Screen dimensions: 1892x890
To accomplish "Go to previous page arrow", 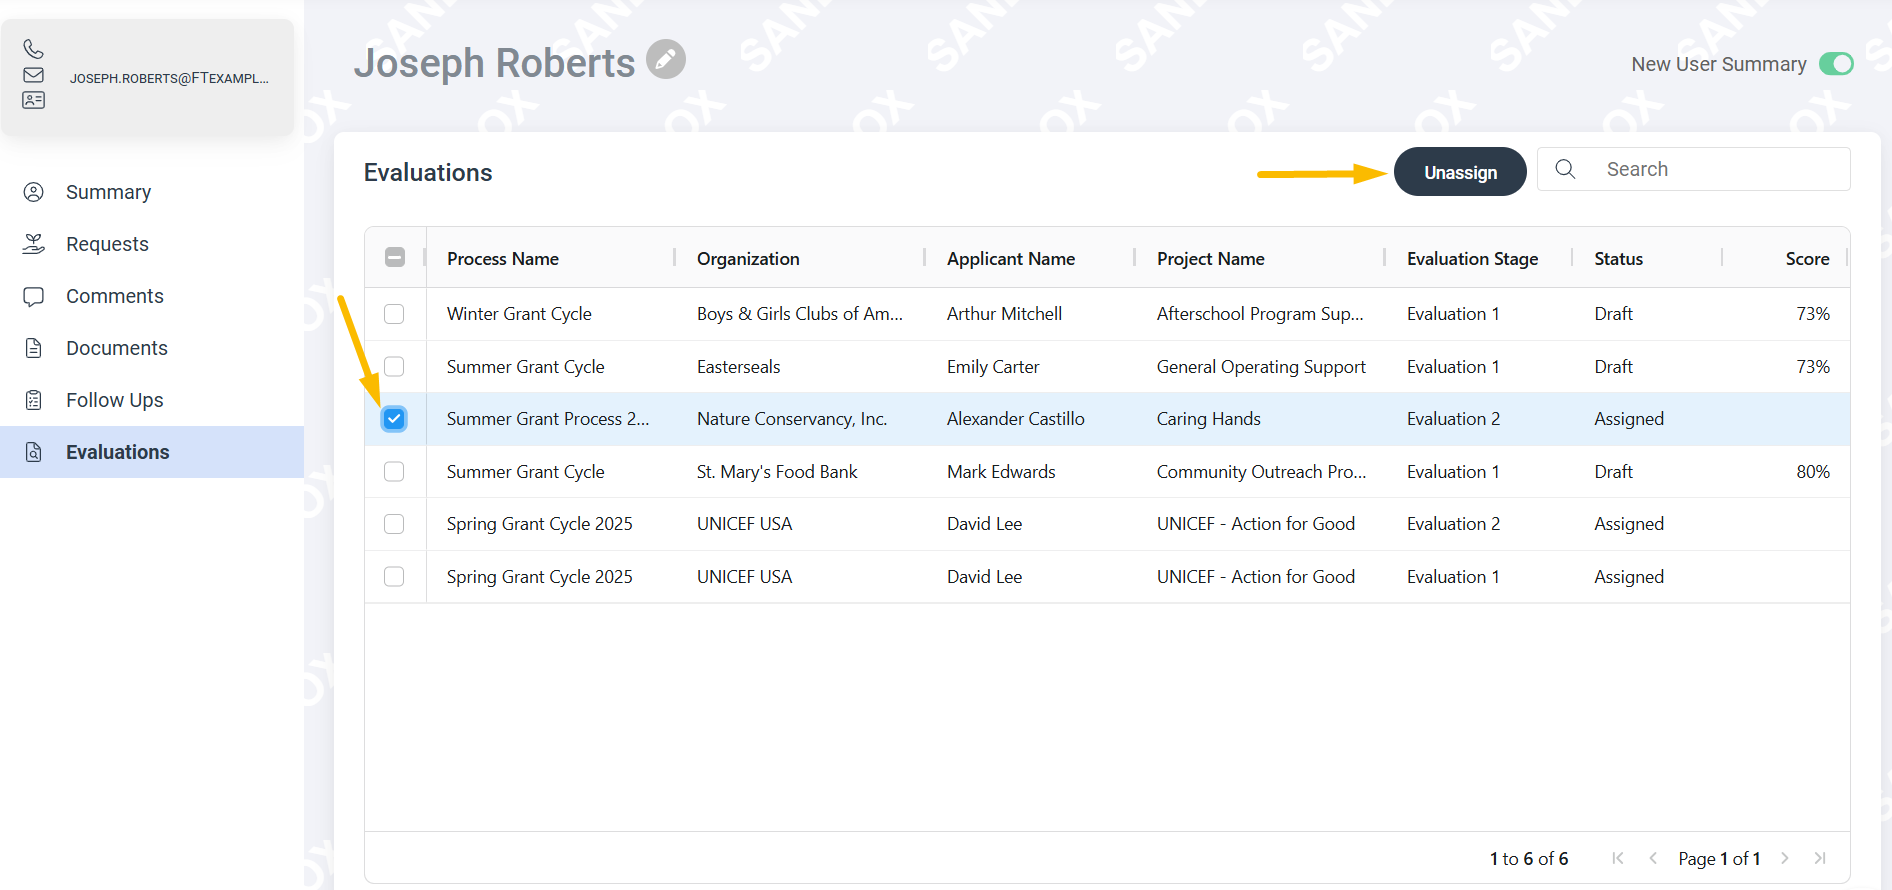I will 1653,858.
